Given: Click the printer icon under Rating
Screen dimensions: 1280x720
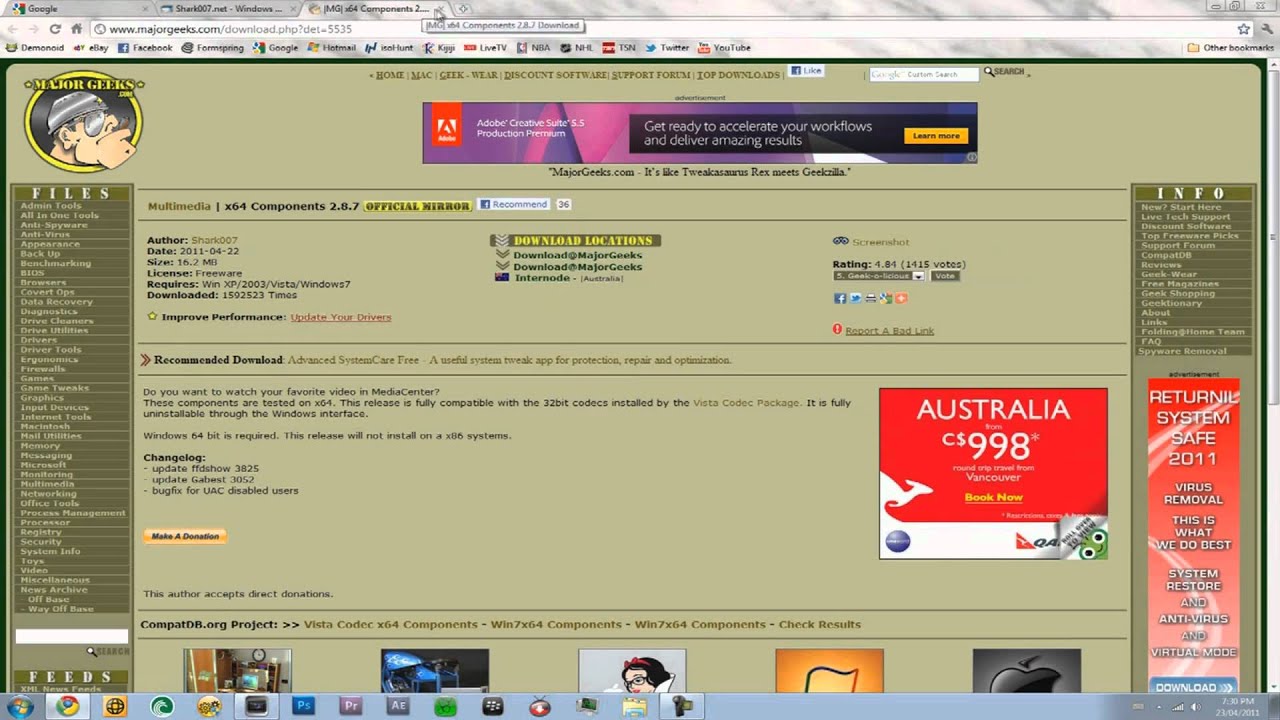Looking at the screenshot, I should pyautogui.click(x=870, y=298).
